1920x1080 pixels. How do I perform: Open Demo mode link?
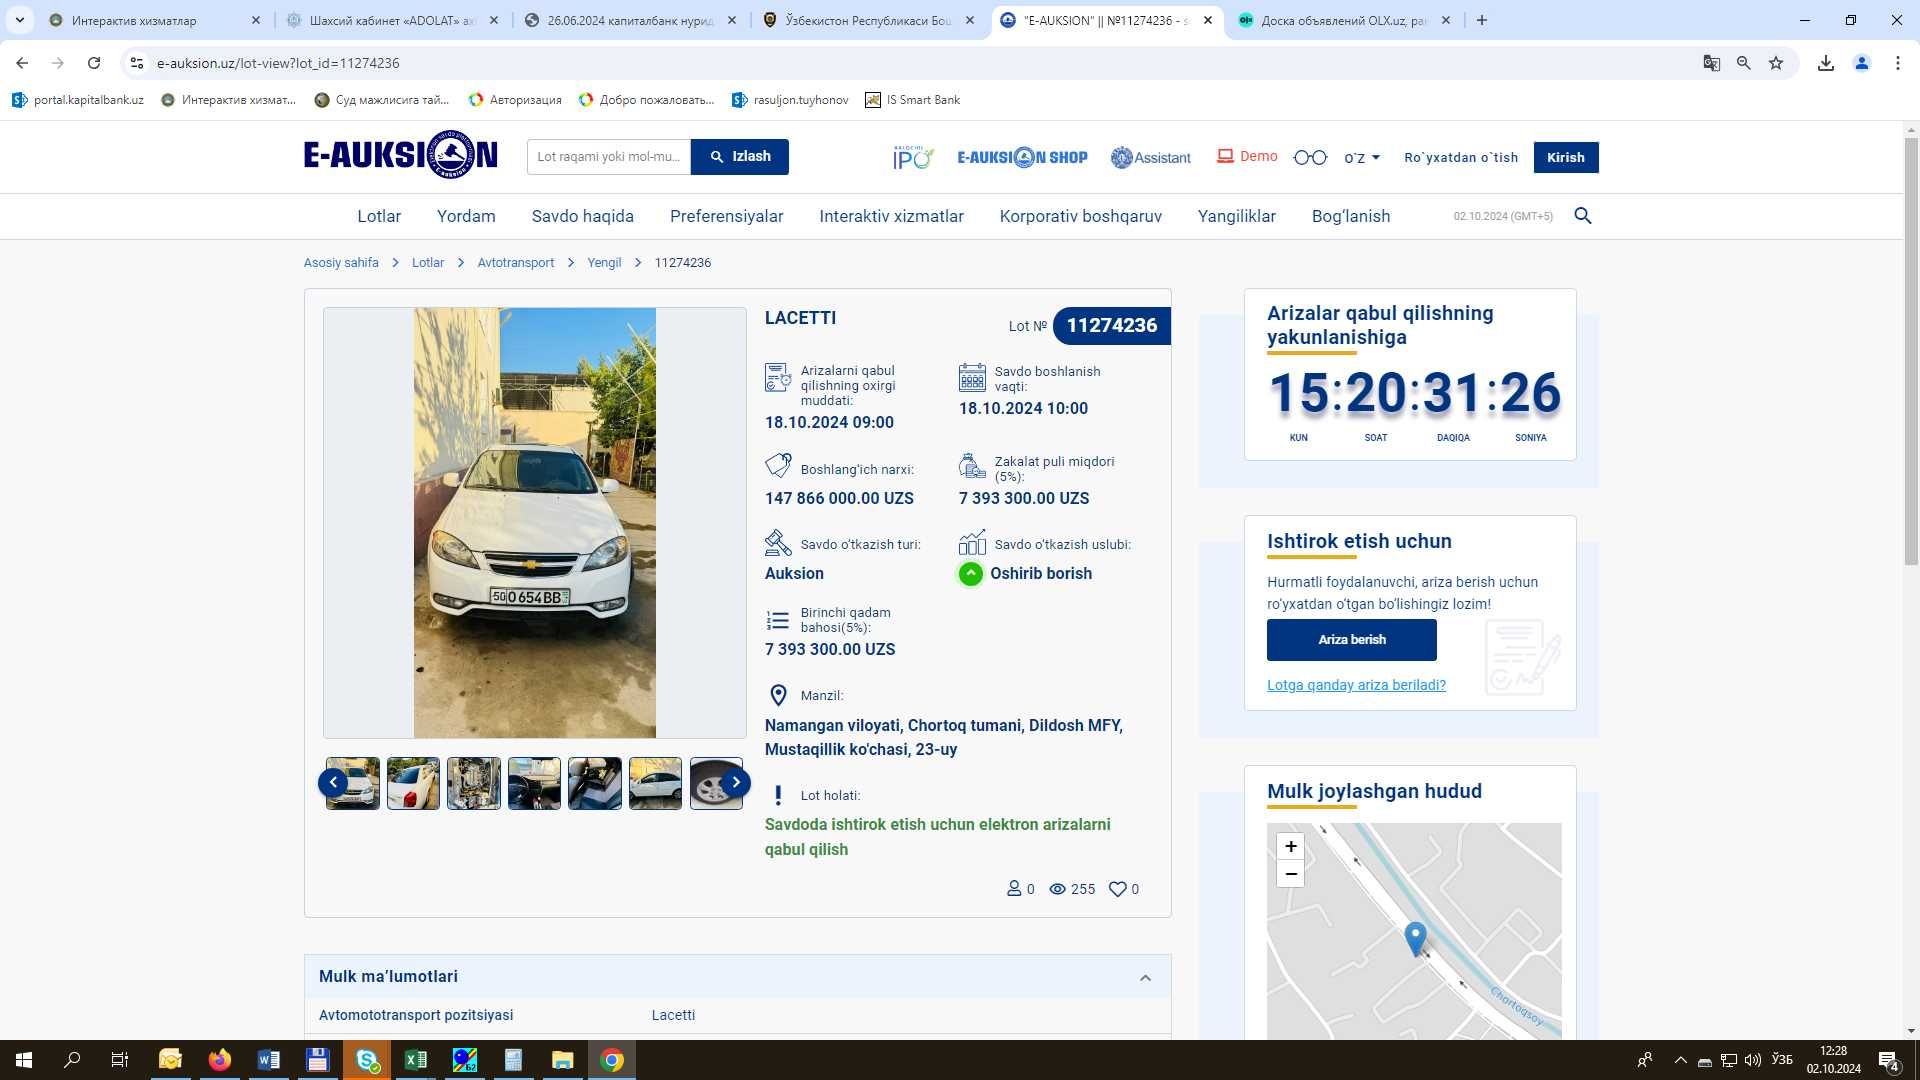[1247, 156]
